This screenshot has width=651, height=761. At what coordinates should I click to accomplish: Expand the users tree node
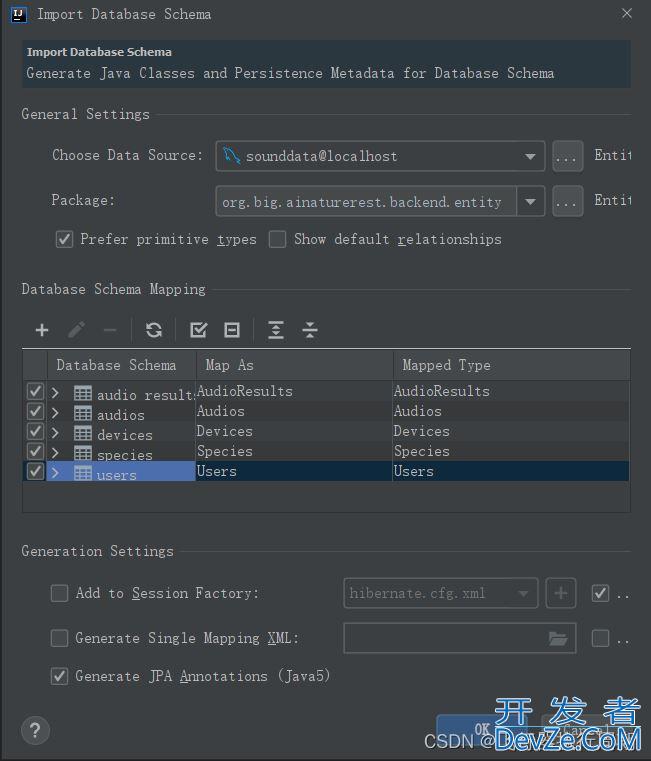[55, 472]
